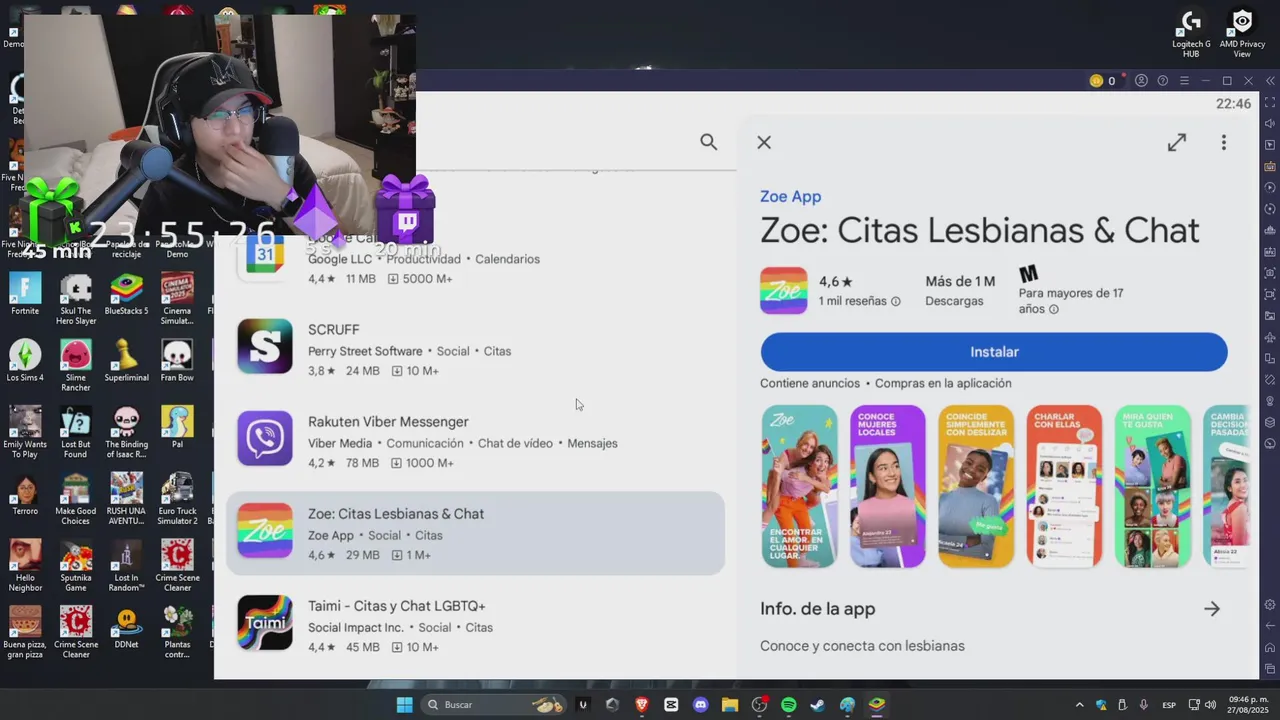
Task: Open the DDNet desktop shortcut
Action: [126, 628]
